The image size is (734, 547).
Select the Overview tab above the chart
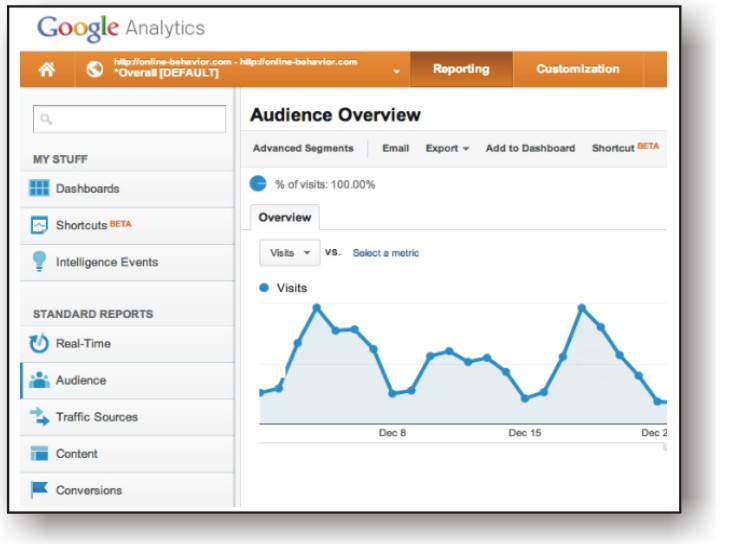click(x=284, y=217)
